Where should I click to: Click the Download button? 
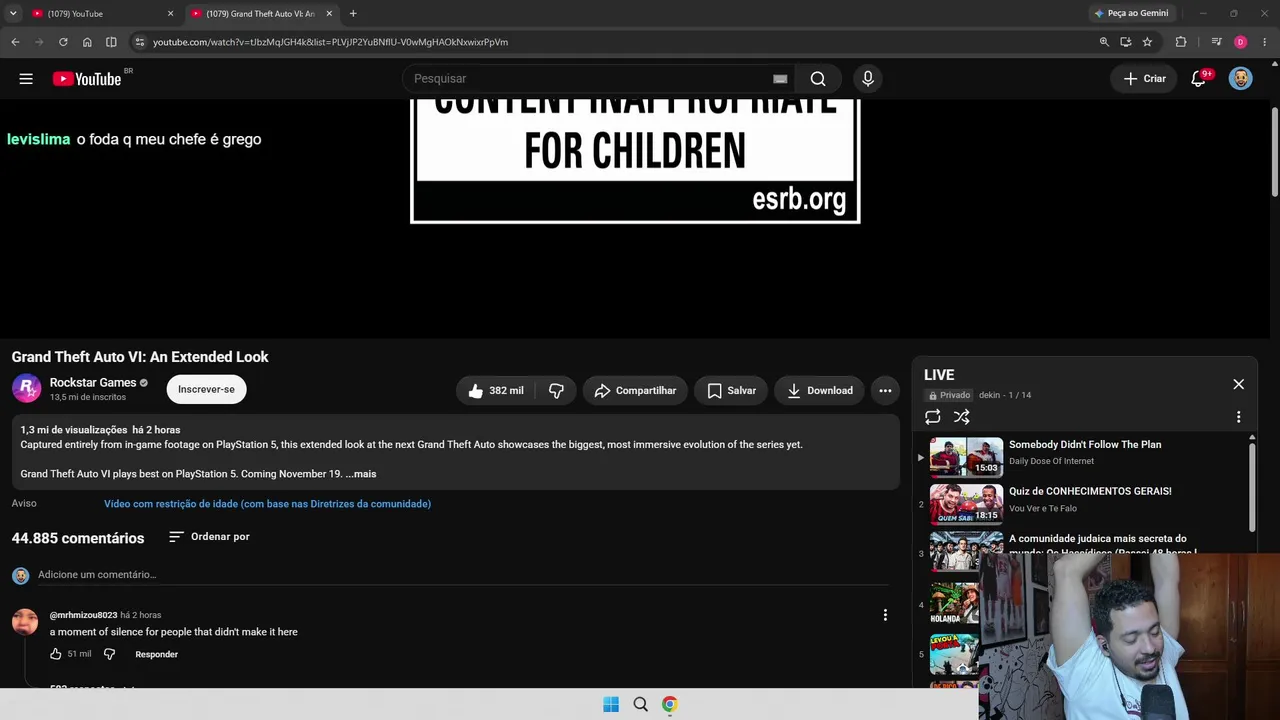[x=819, y=391]
